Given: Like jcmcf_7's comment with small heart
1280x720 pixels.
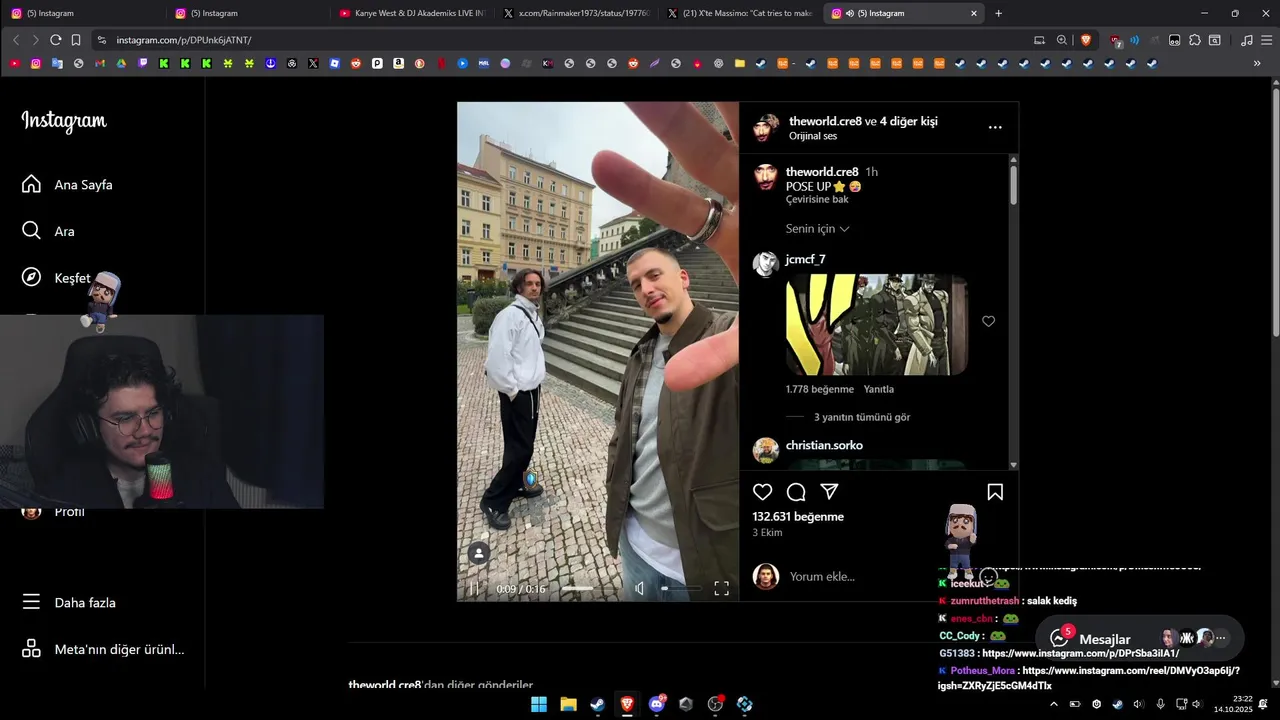Looking at the screenshot, I should pos(988,321).
